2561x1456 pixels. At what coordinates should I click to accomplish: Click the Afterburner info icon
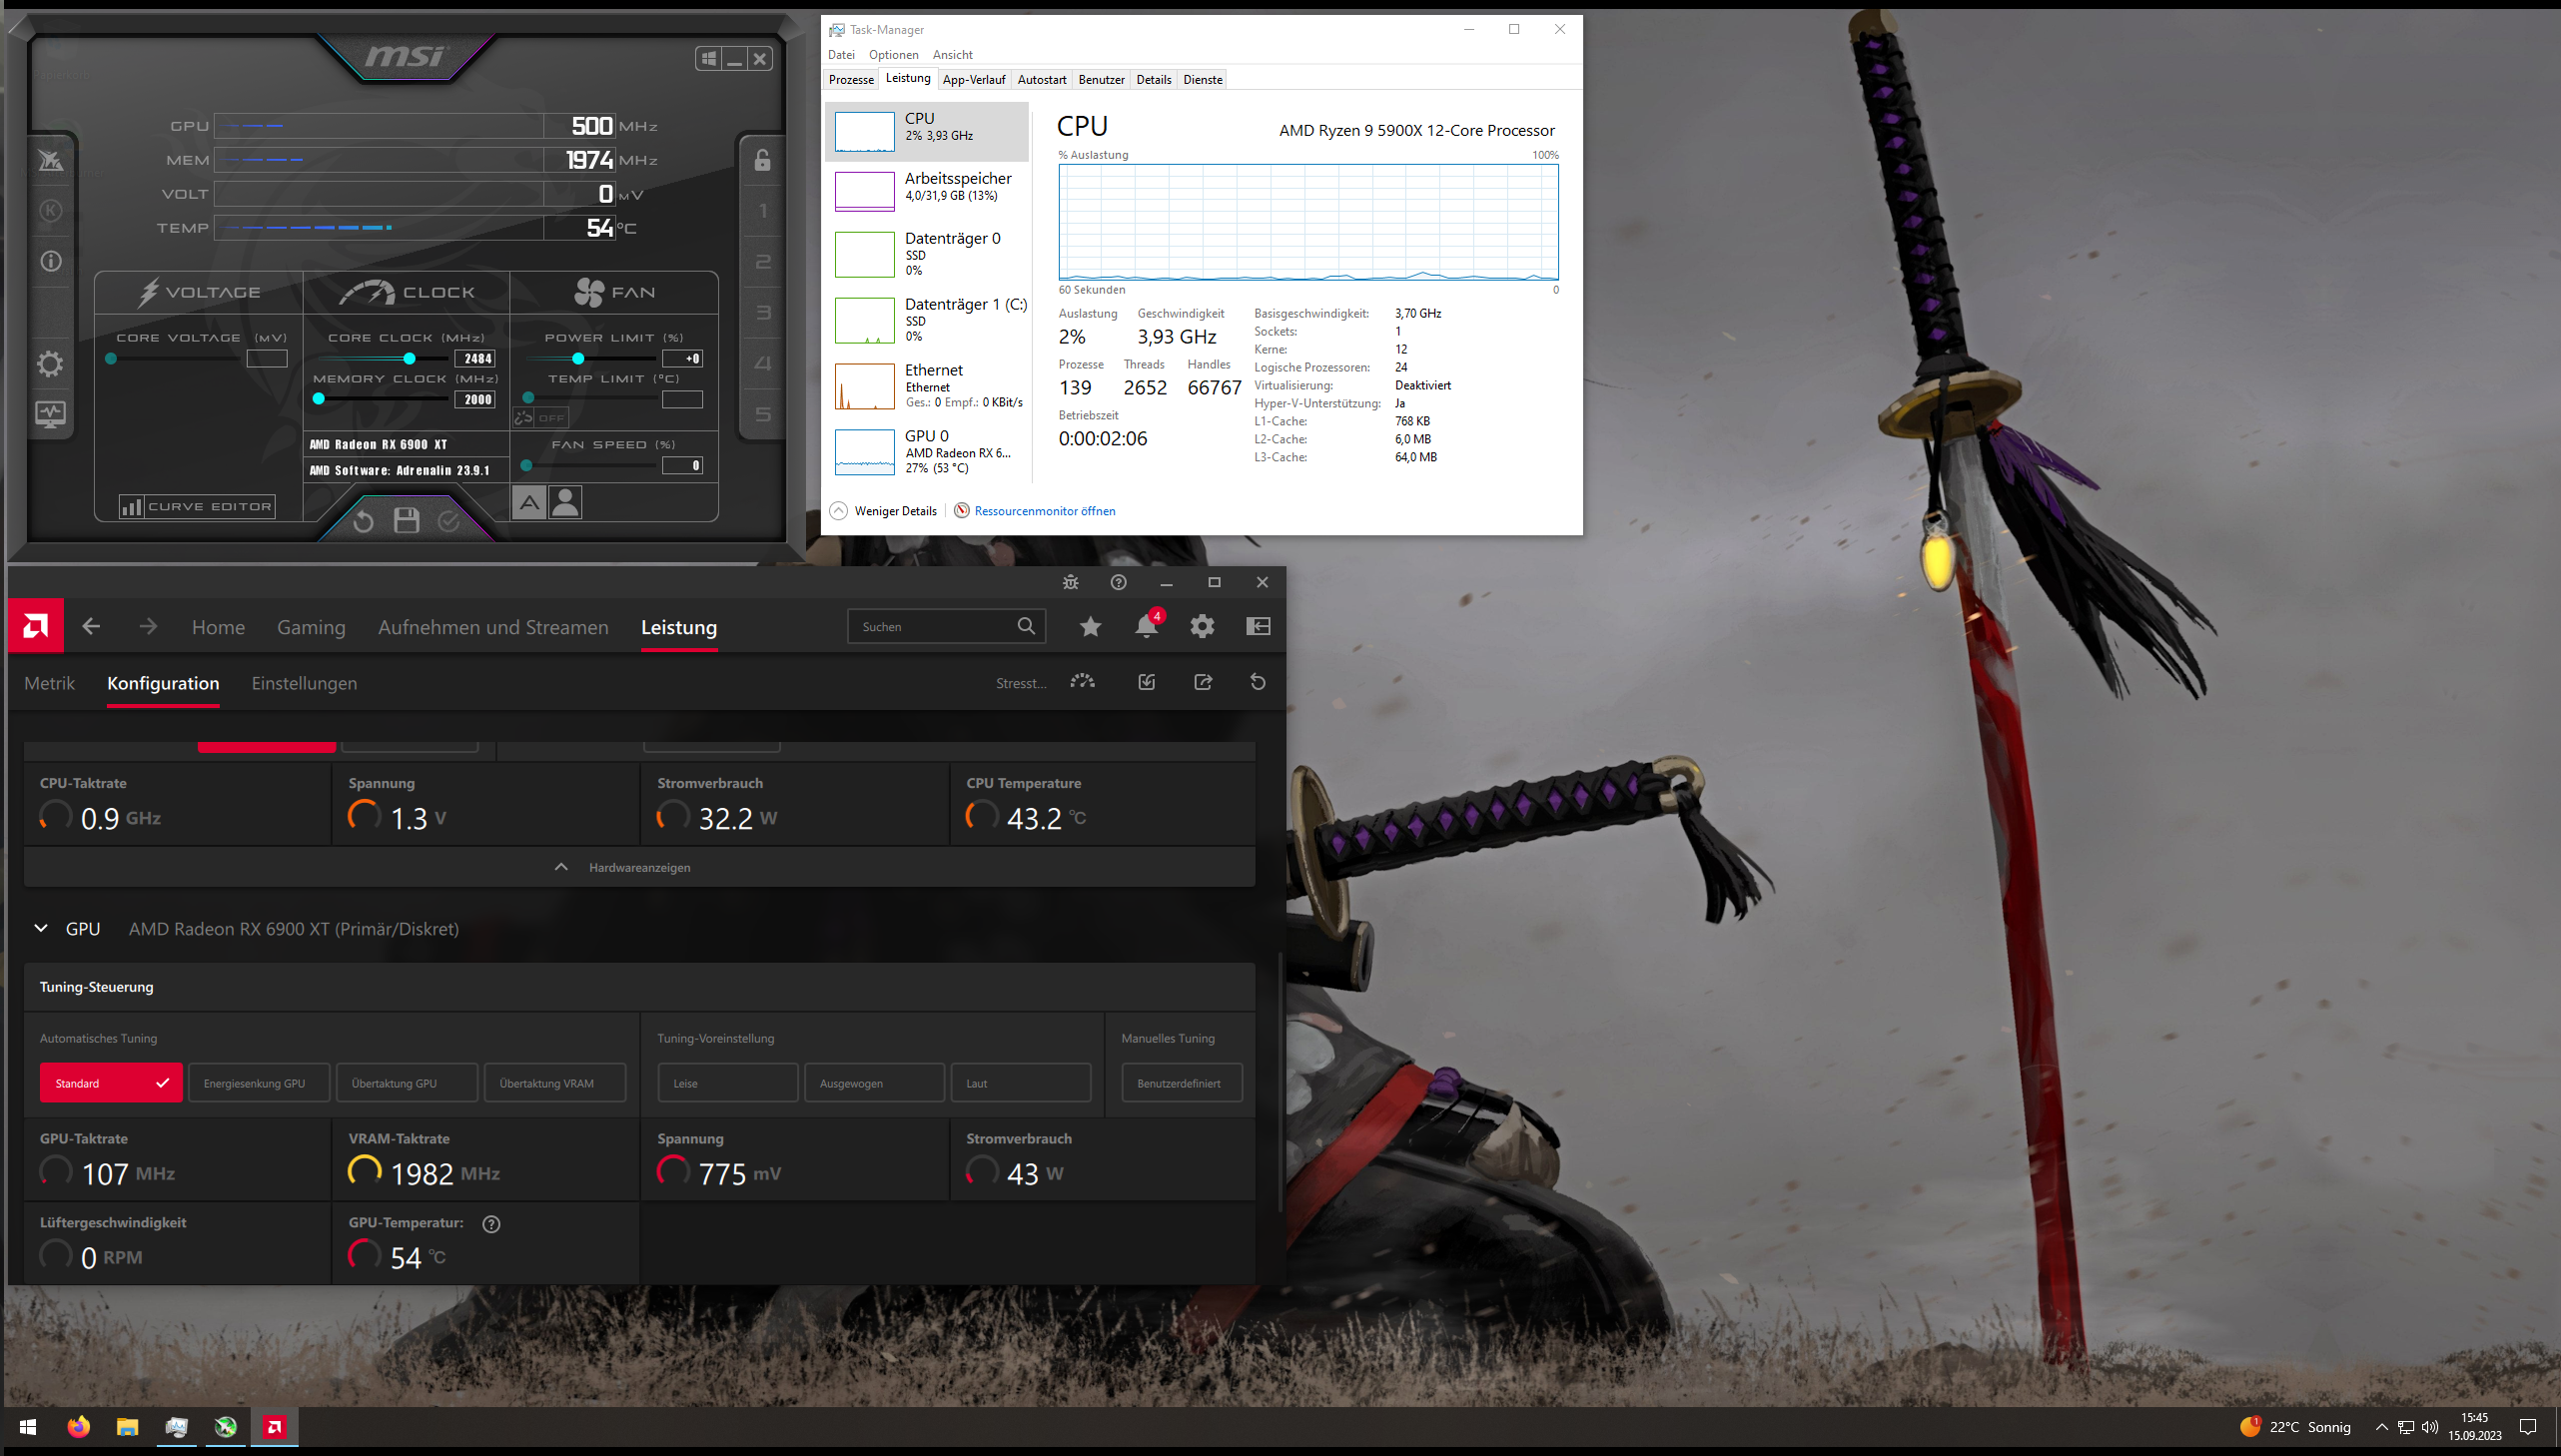50,262
